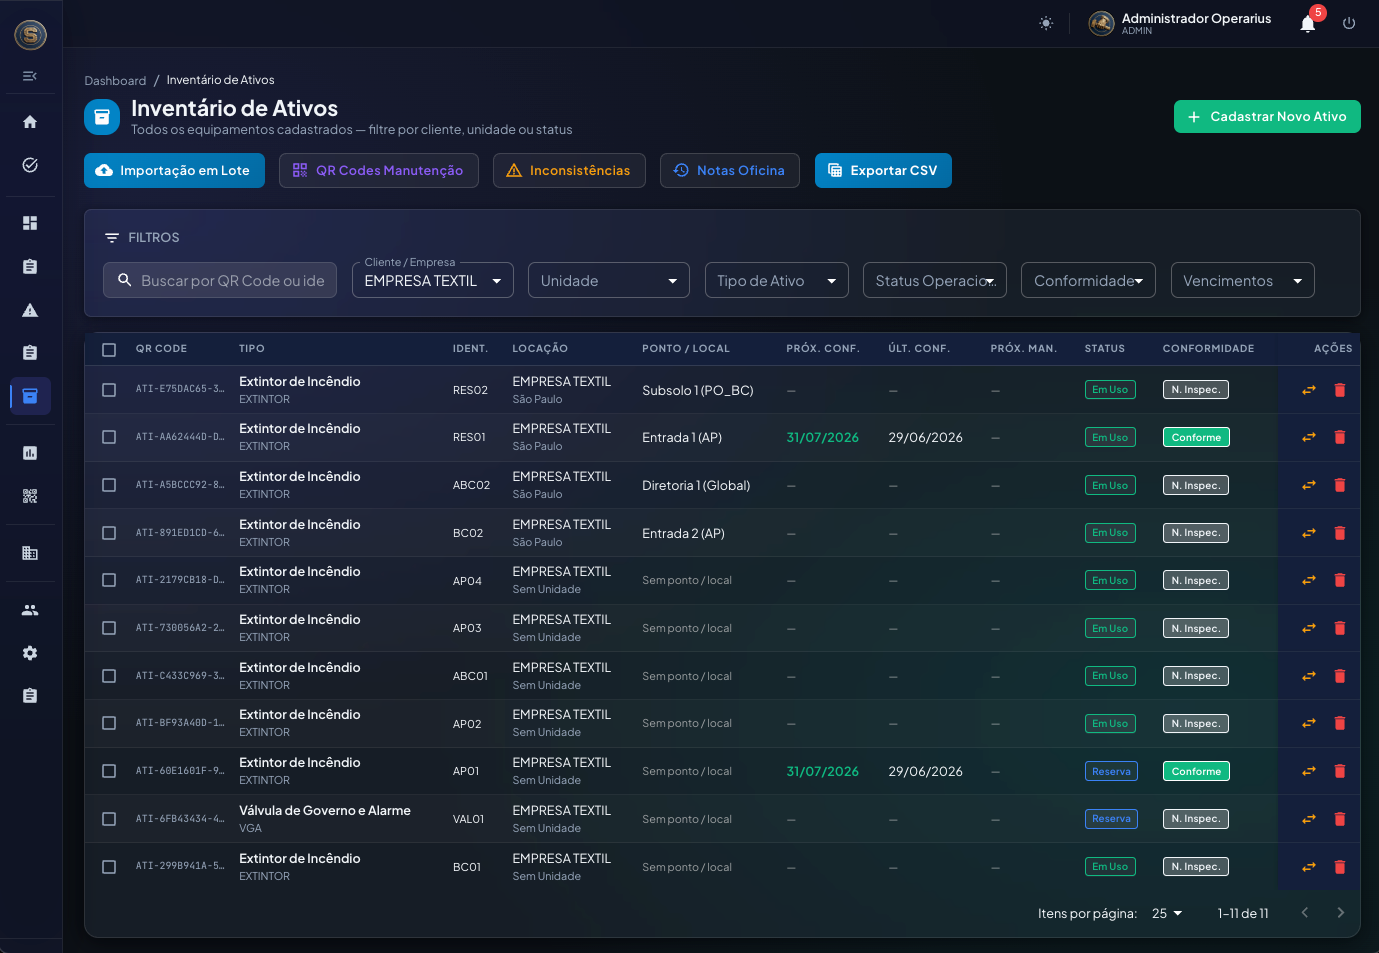Delete asset VAL01 with trash icon
1379x953 pixels.
[x=1340, y=819]
